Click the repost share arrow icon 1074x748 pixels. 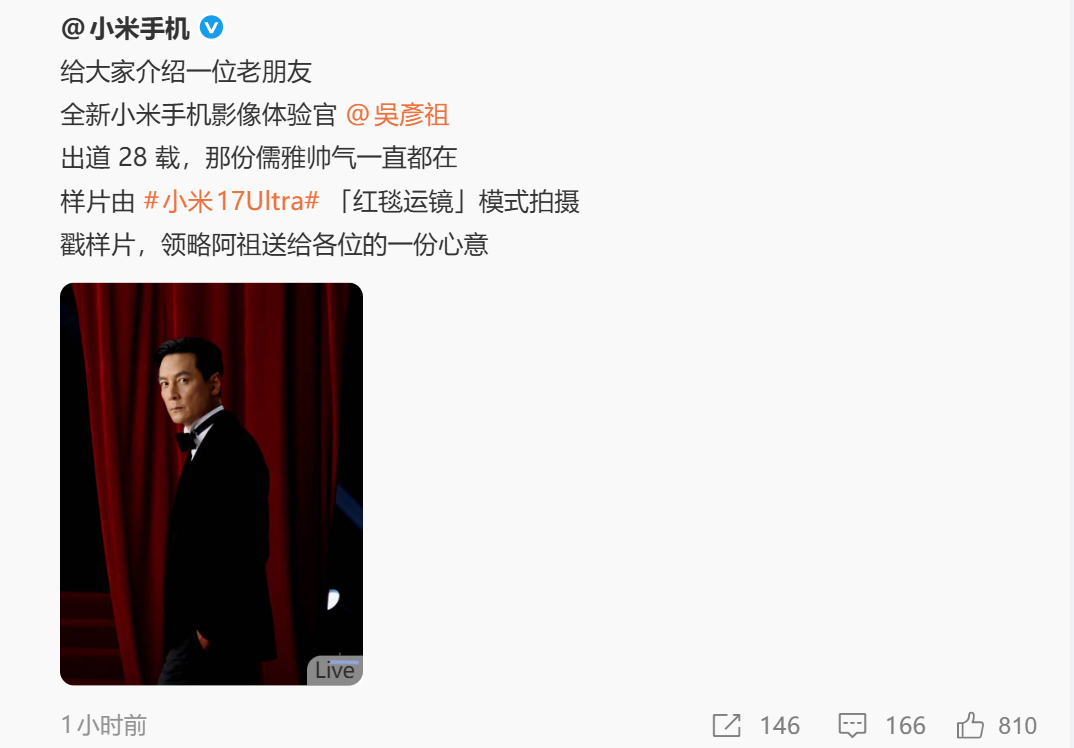[x=726, y=725]
